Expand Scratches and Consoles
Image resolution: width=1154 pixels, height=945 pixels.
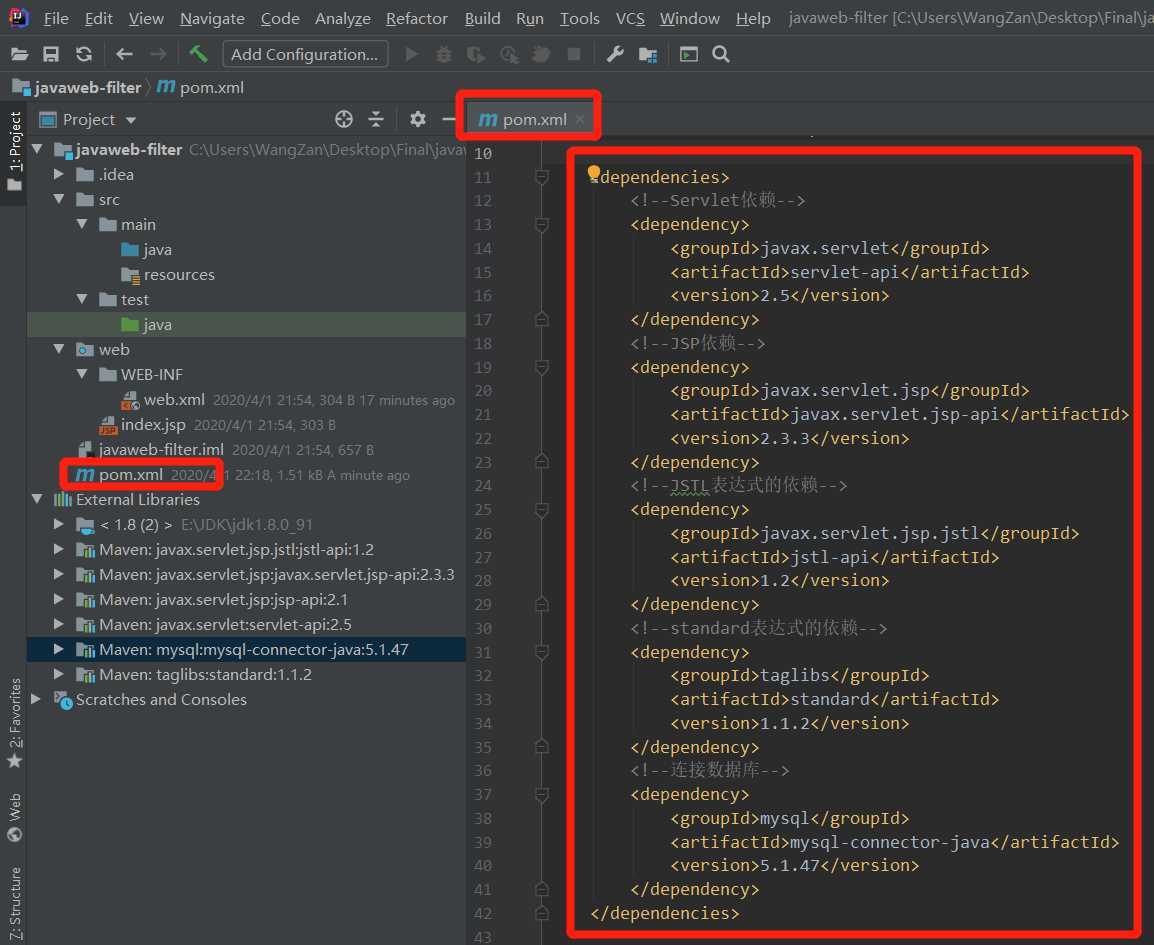pyautogui.click(x=35, y=700)
